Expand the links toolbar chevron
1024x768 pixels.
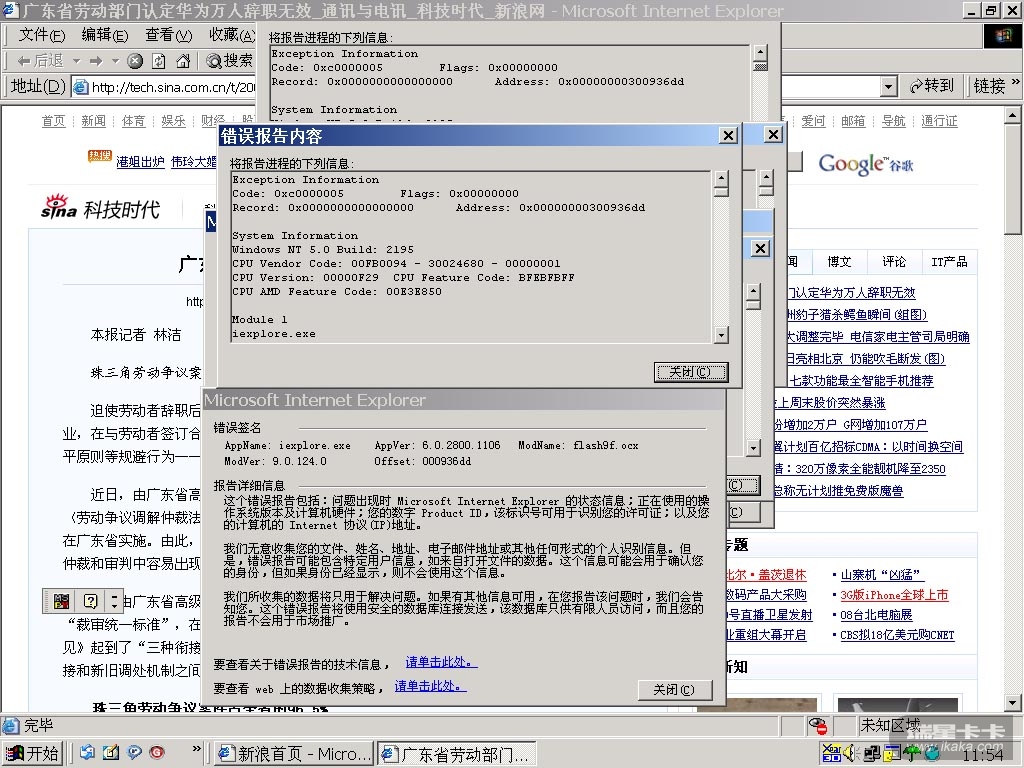click(1014, 82)
